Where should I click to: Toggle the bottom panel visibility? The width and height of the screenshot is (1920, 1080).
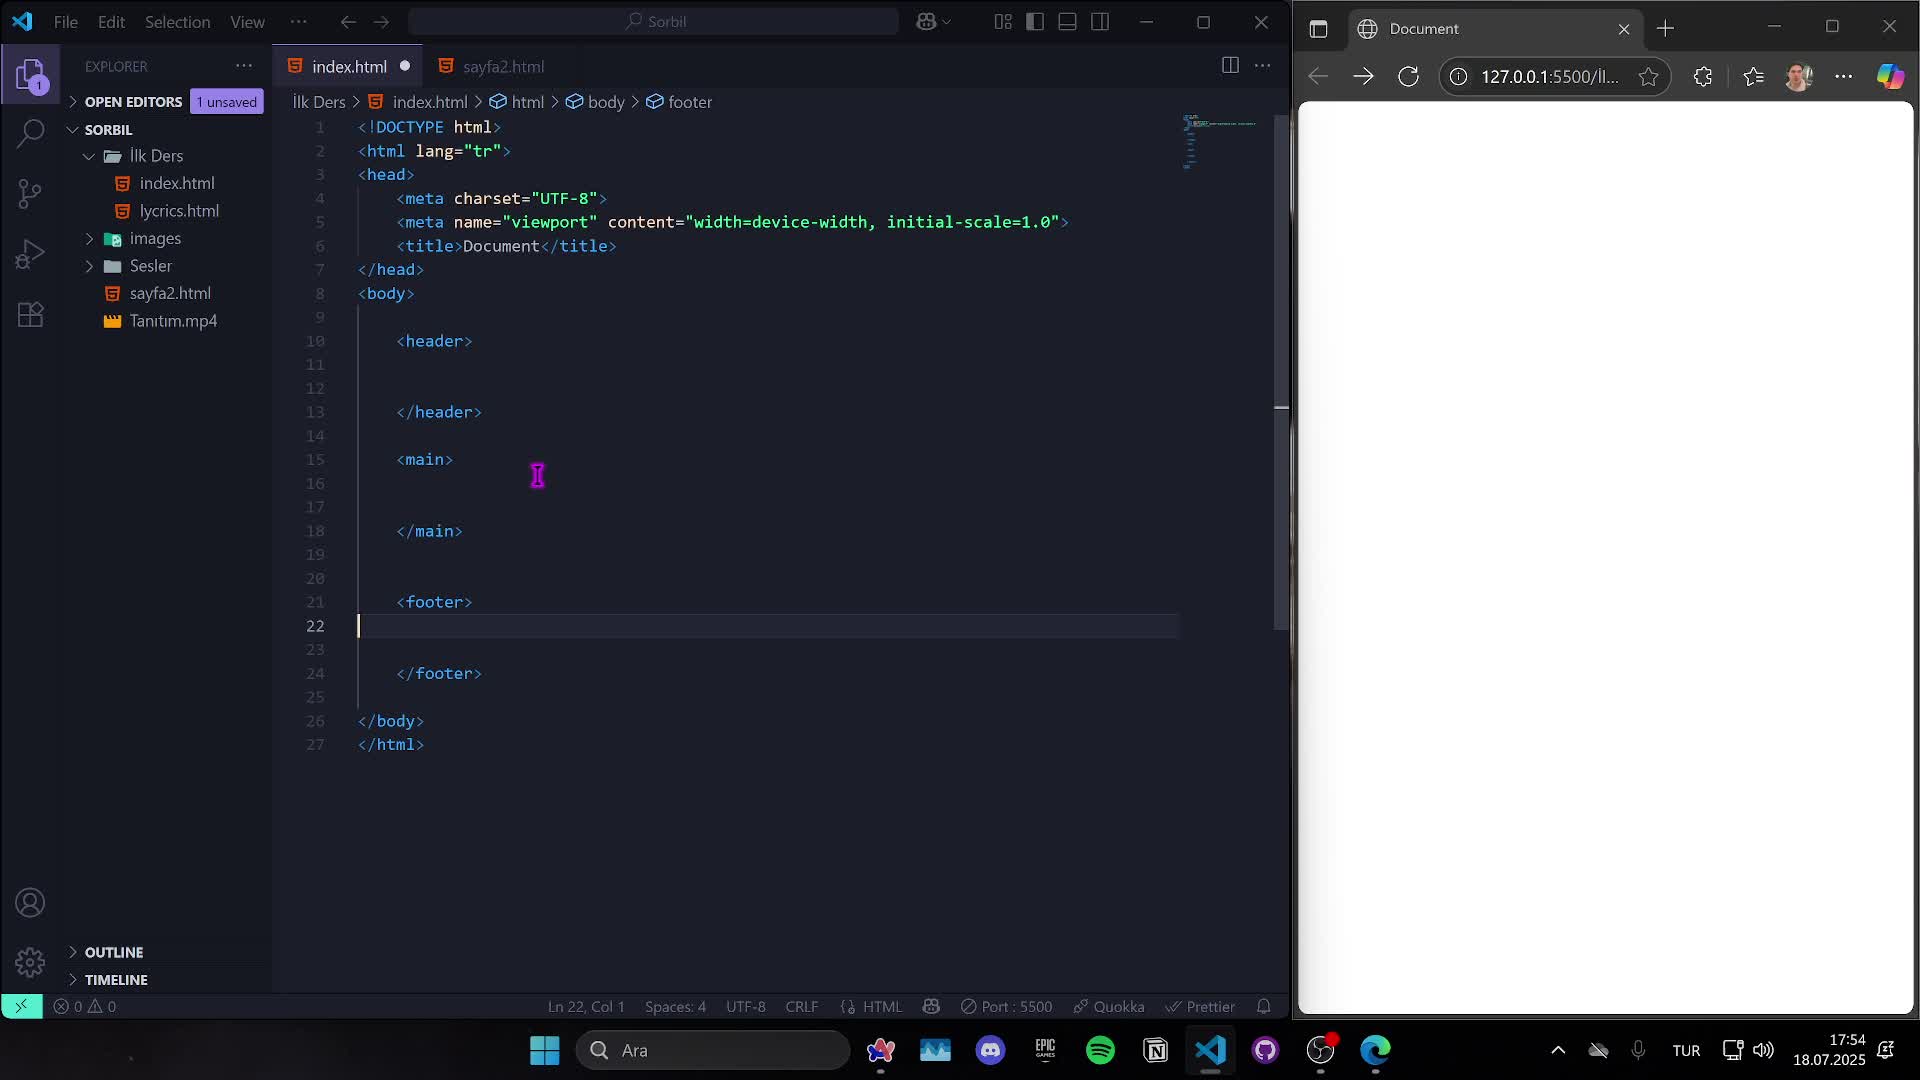pos(1067,21)
